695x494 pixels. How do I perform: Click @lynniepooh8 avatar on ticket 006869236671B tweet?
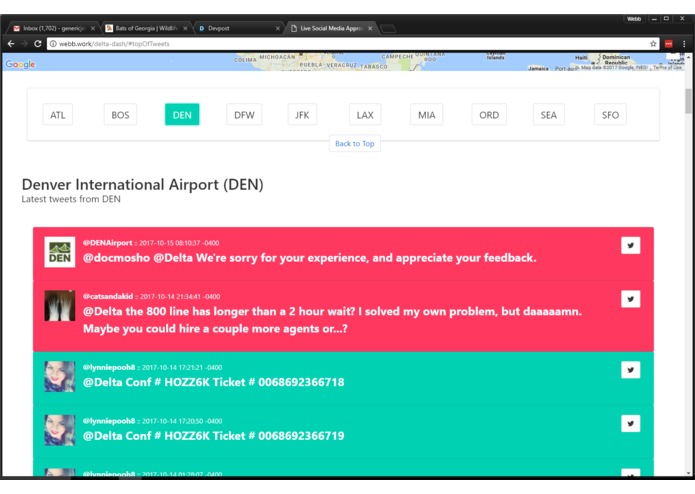click(60, 377)
